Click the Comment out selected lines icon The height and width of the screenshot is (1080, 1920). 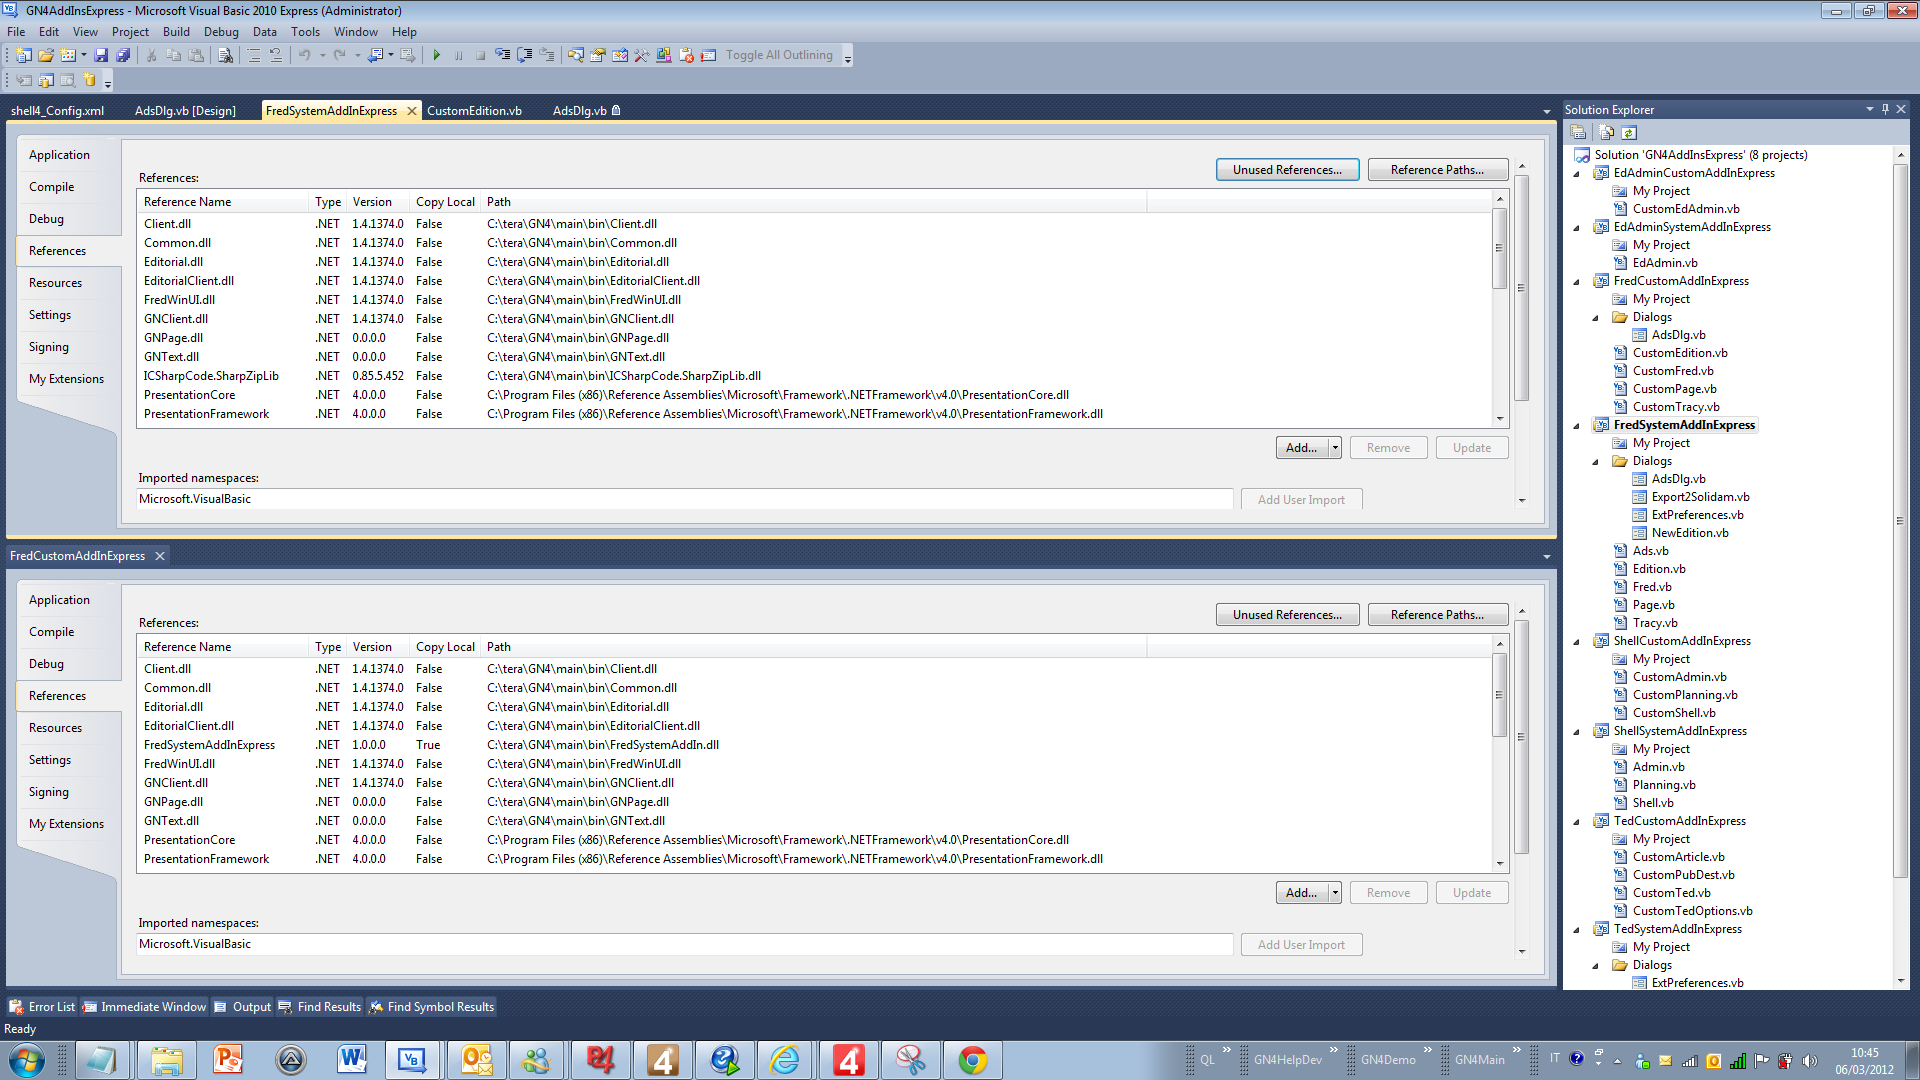pyautogui.click(x=253, y=55)
